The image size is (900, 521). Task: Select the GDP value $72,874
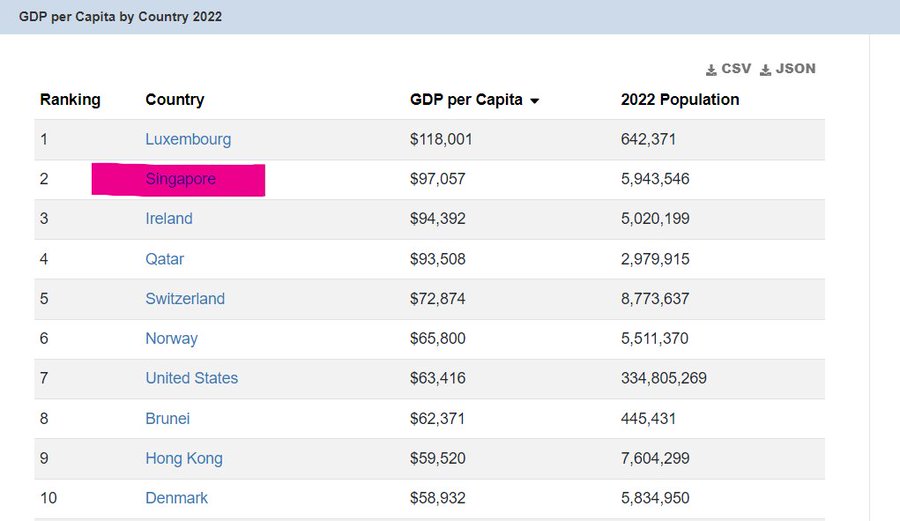[437, 298]
